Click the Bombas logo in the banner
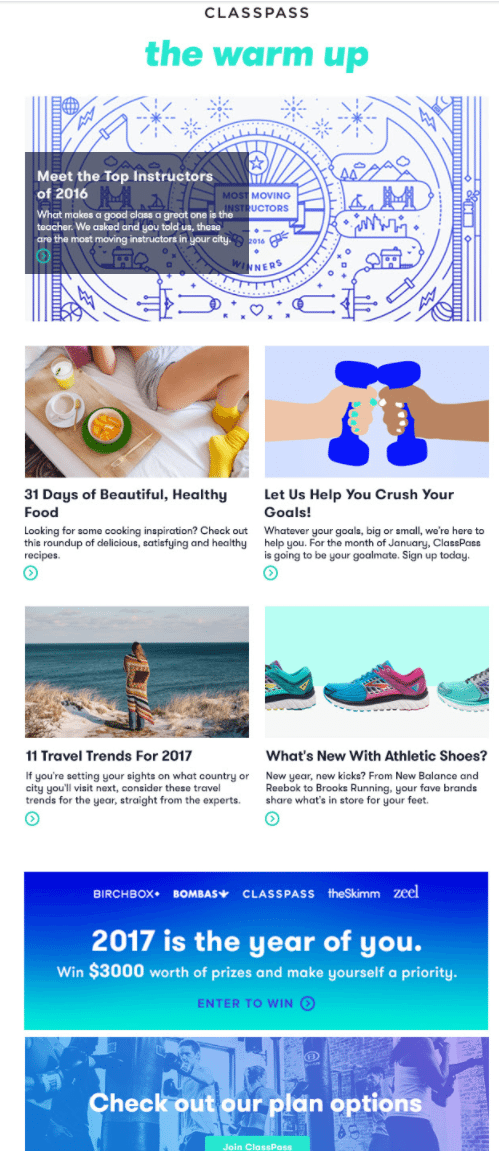 click(201, 893)
